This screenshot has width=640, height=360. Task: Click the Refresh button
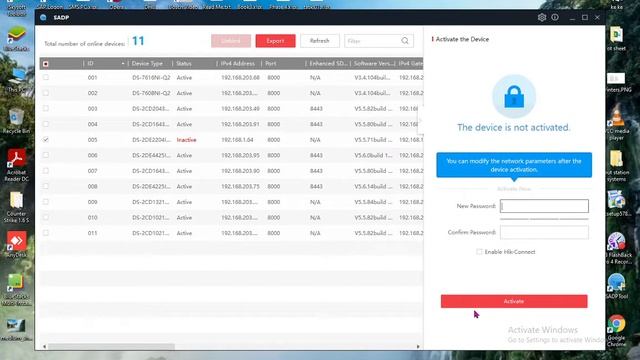[320, 41]
